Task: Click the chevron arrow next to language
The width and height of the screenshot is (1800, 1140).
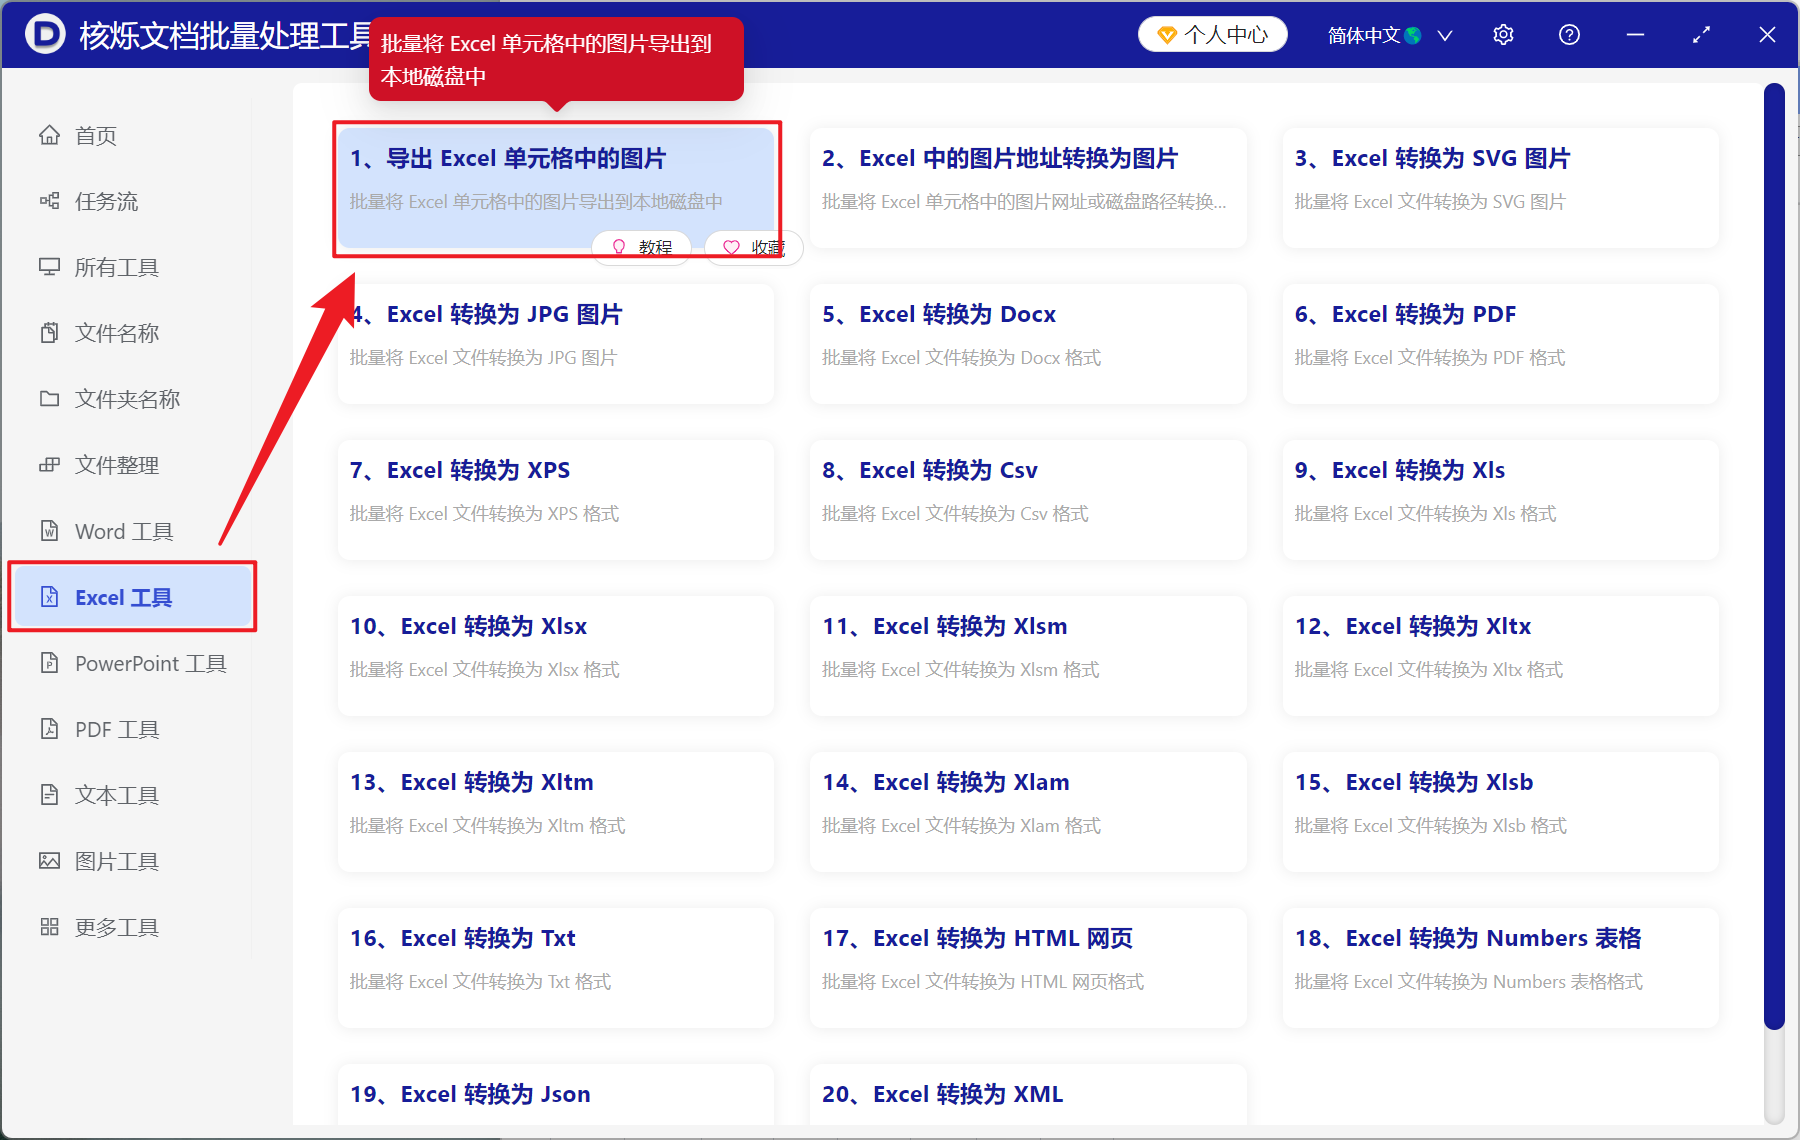Action: (1445, 35)
